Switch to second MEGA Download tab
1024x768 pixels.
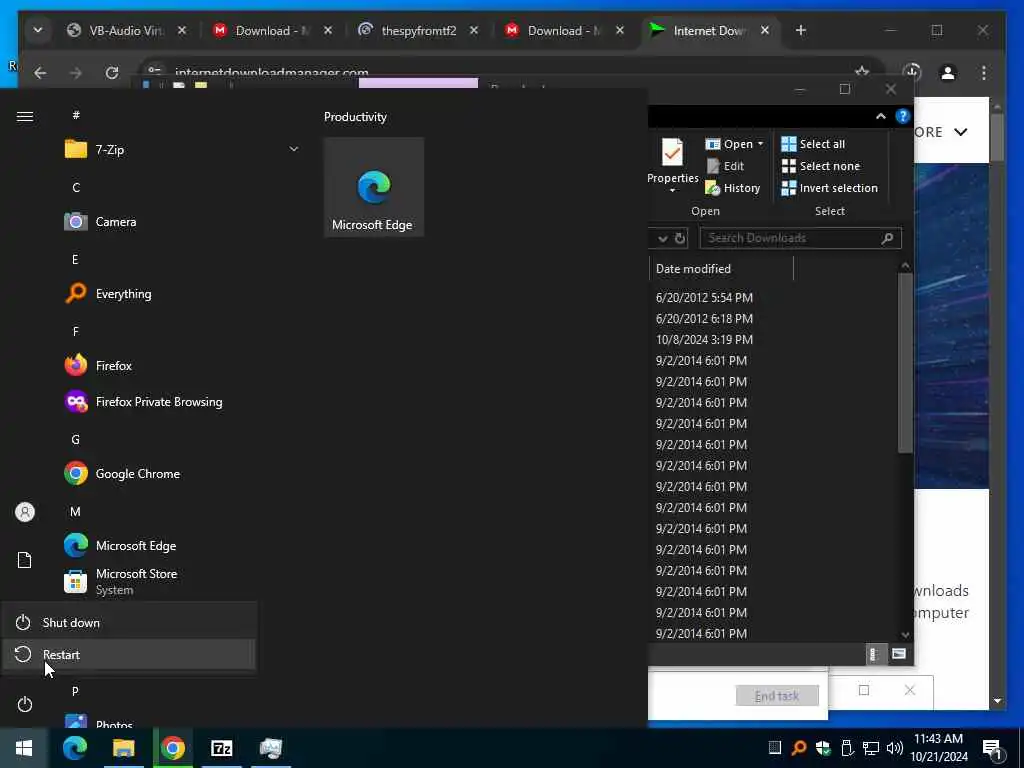[x=566, y=31]
